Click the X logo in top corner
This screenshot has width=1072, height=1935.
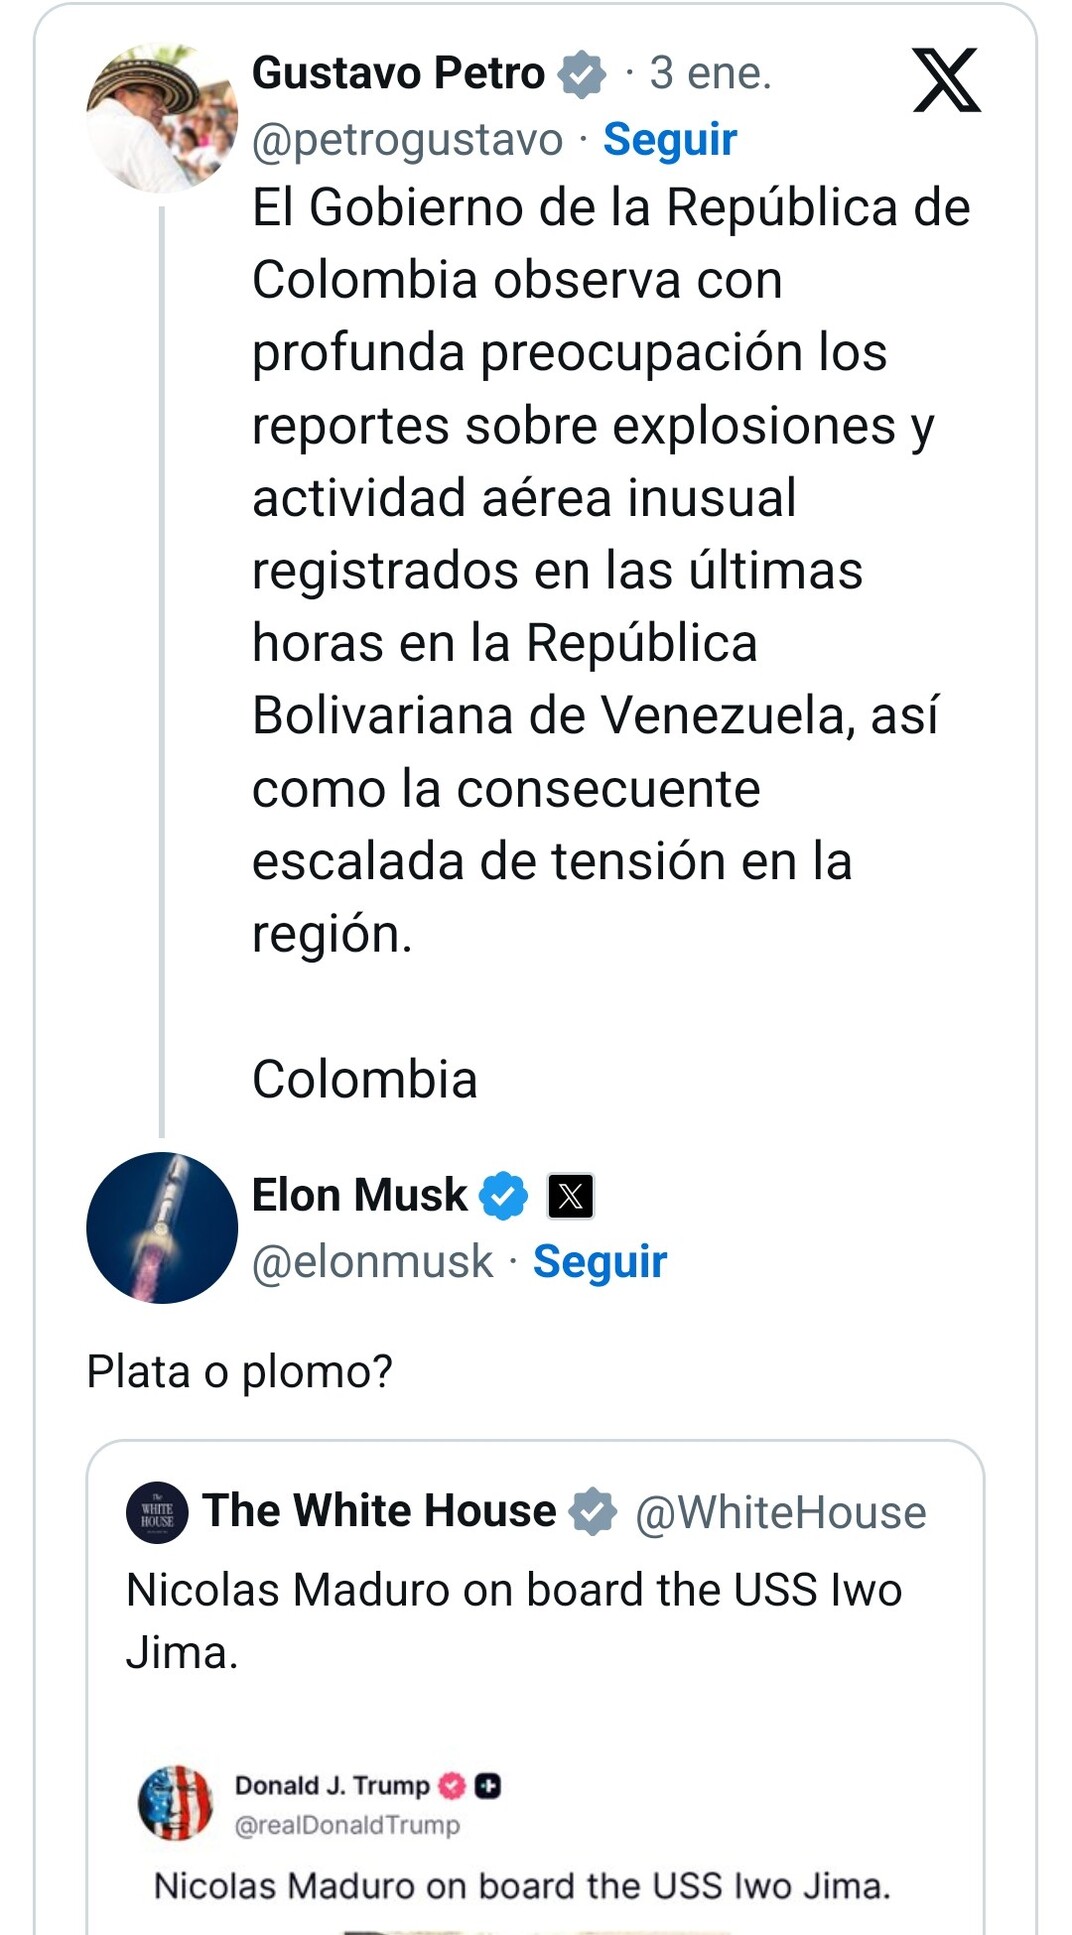point(946,80)
